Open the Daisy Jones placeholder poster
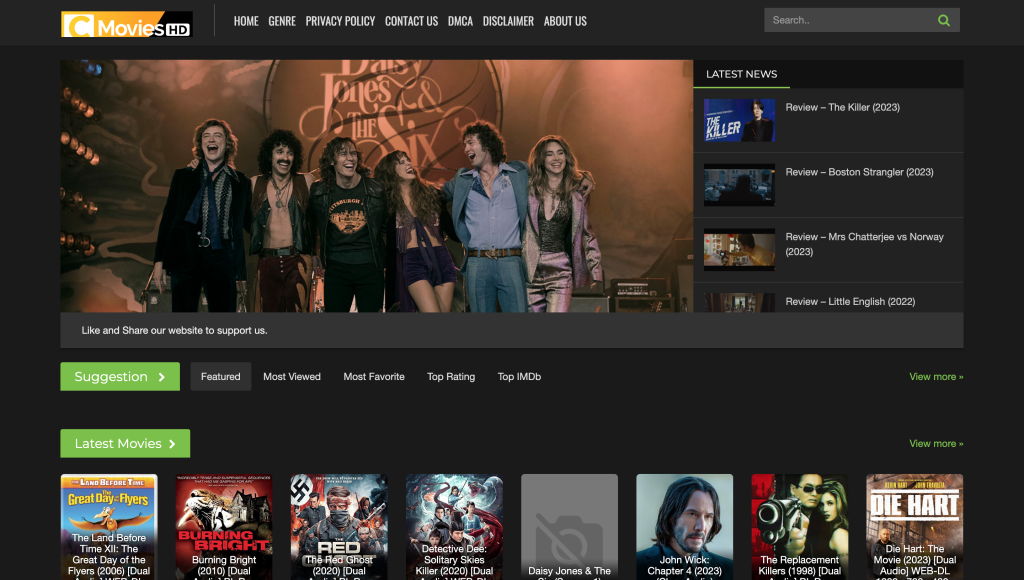This screenshot has width=1024, height=580. [569, 526]
